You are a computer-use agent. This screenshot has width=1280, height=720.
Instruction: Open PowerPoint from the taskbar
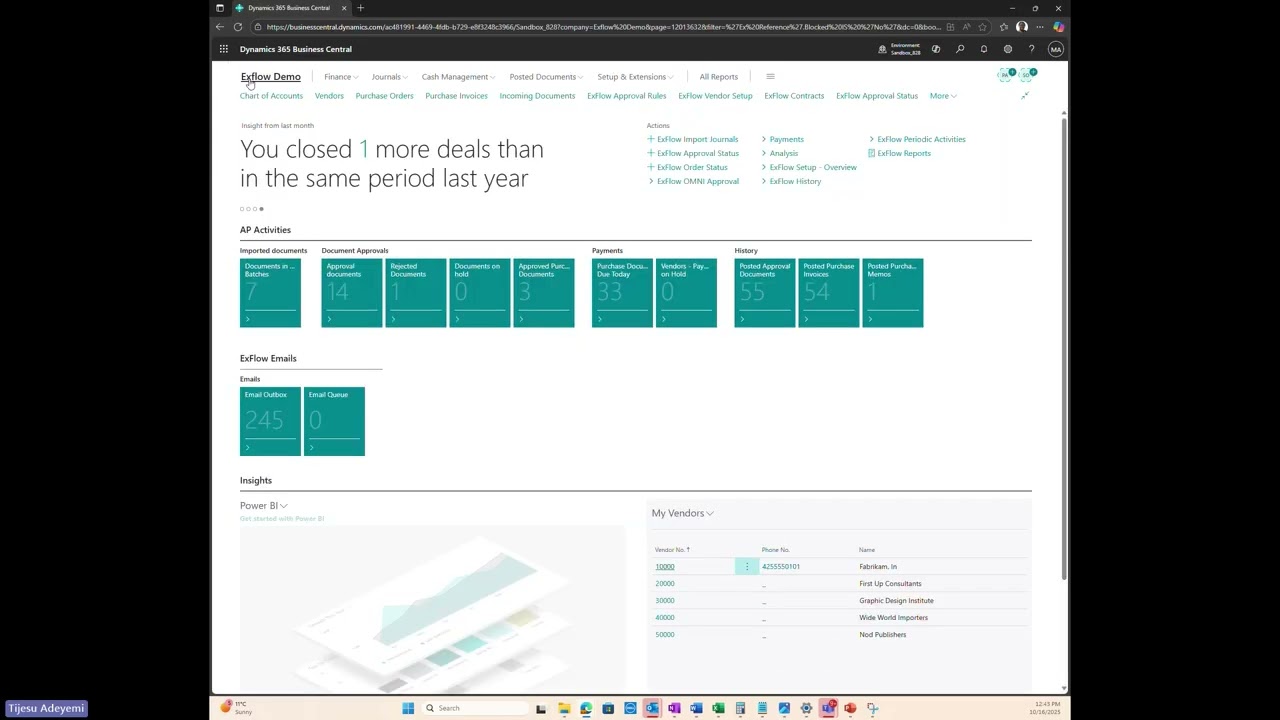pyautogui.click(x=850, y=708)
